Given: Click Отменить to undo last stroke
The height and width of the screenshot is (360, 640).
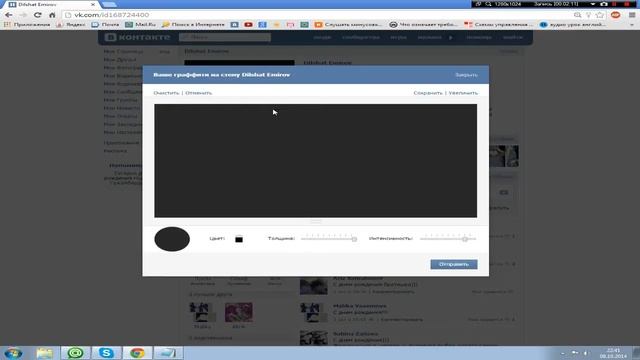Looking at the screenshot, I should click(x=198, y=93).
